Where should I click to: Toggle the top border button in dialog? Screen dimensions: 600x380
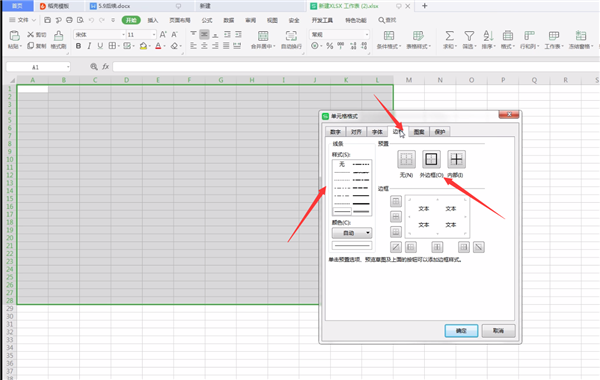click(x=396, y=201)
